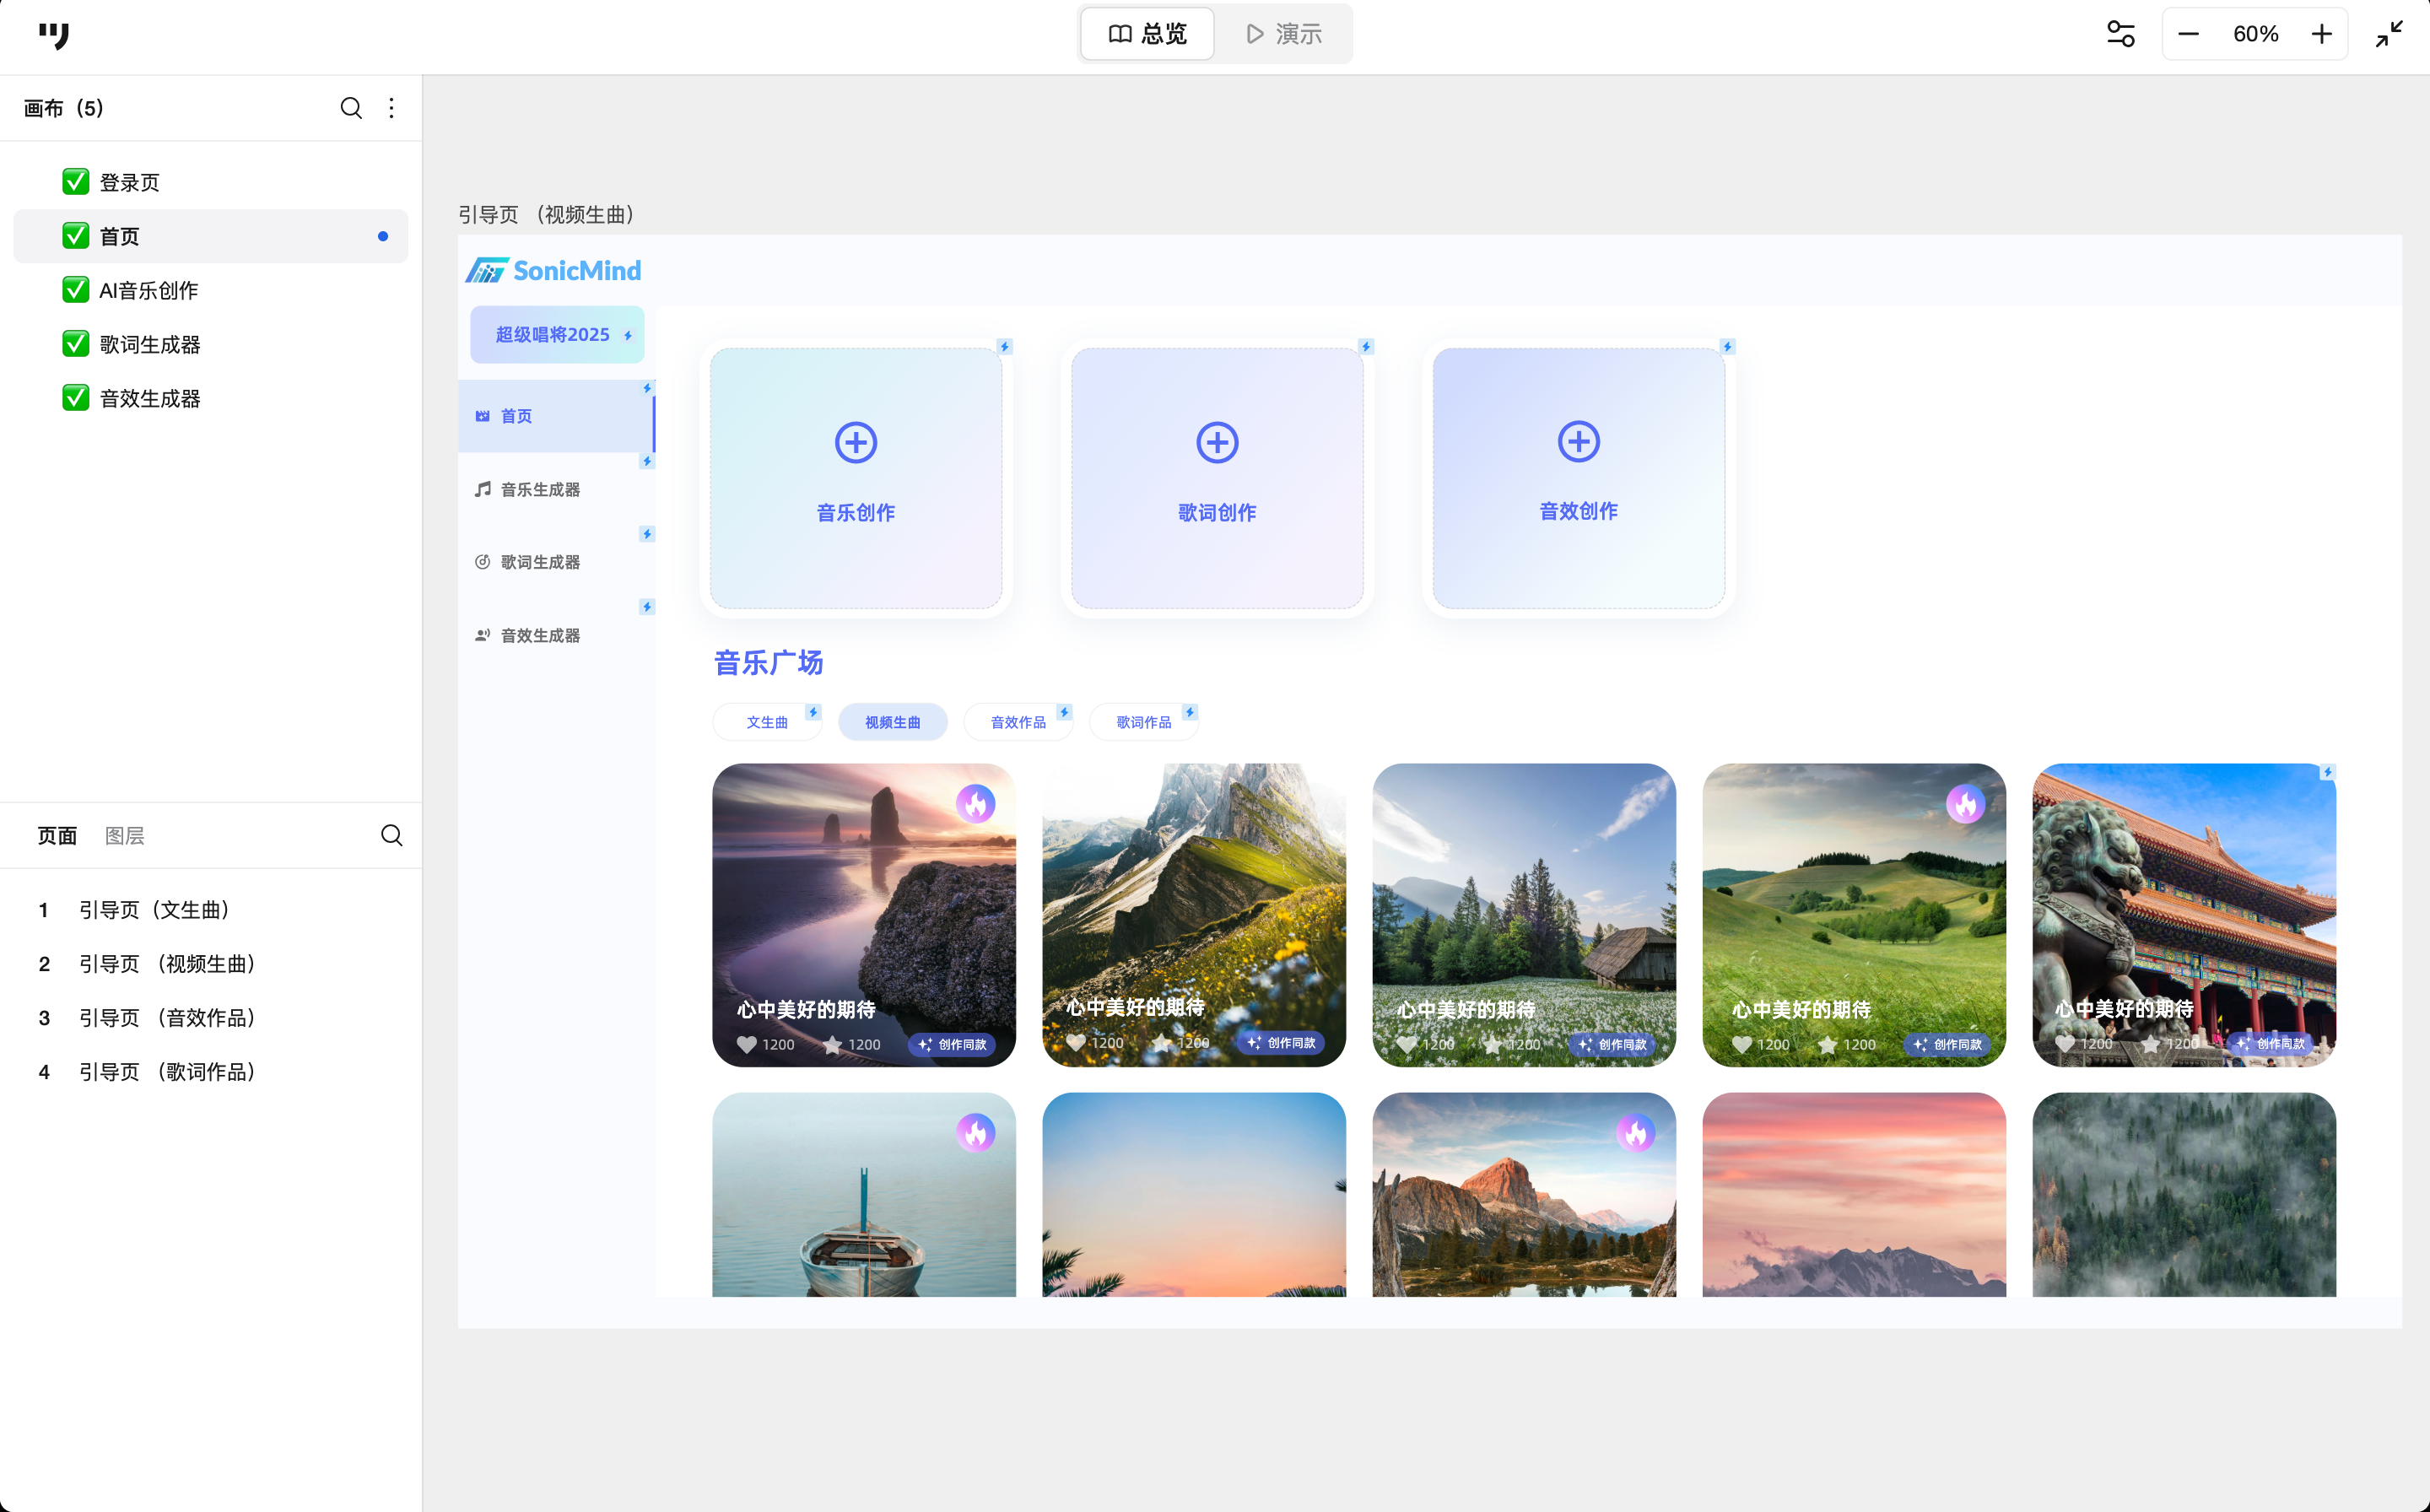The height and width of the screenshot is (1512, 2430).
Task: Click the canvas list search icon
Action: [x=350, y=108]
